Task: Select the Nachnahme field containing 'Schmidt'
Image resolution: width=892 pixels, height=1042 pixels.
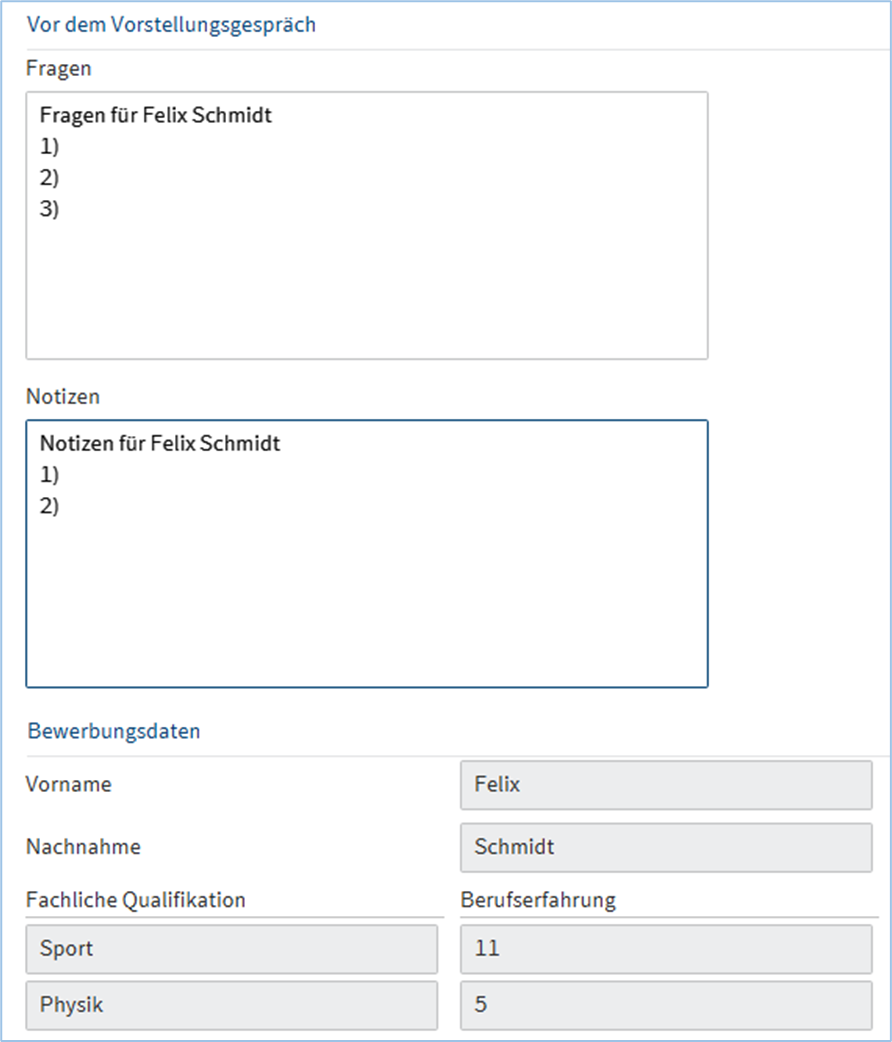Action: tap(666, 847)
